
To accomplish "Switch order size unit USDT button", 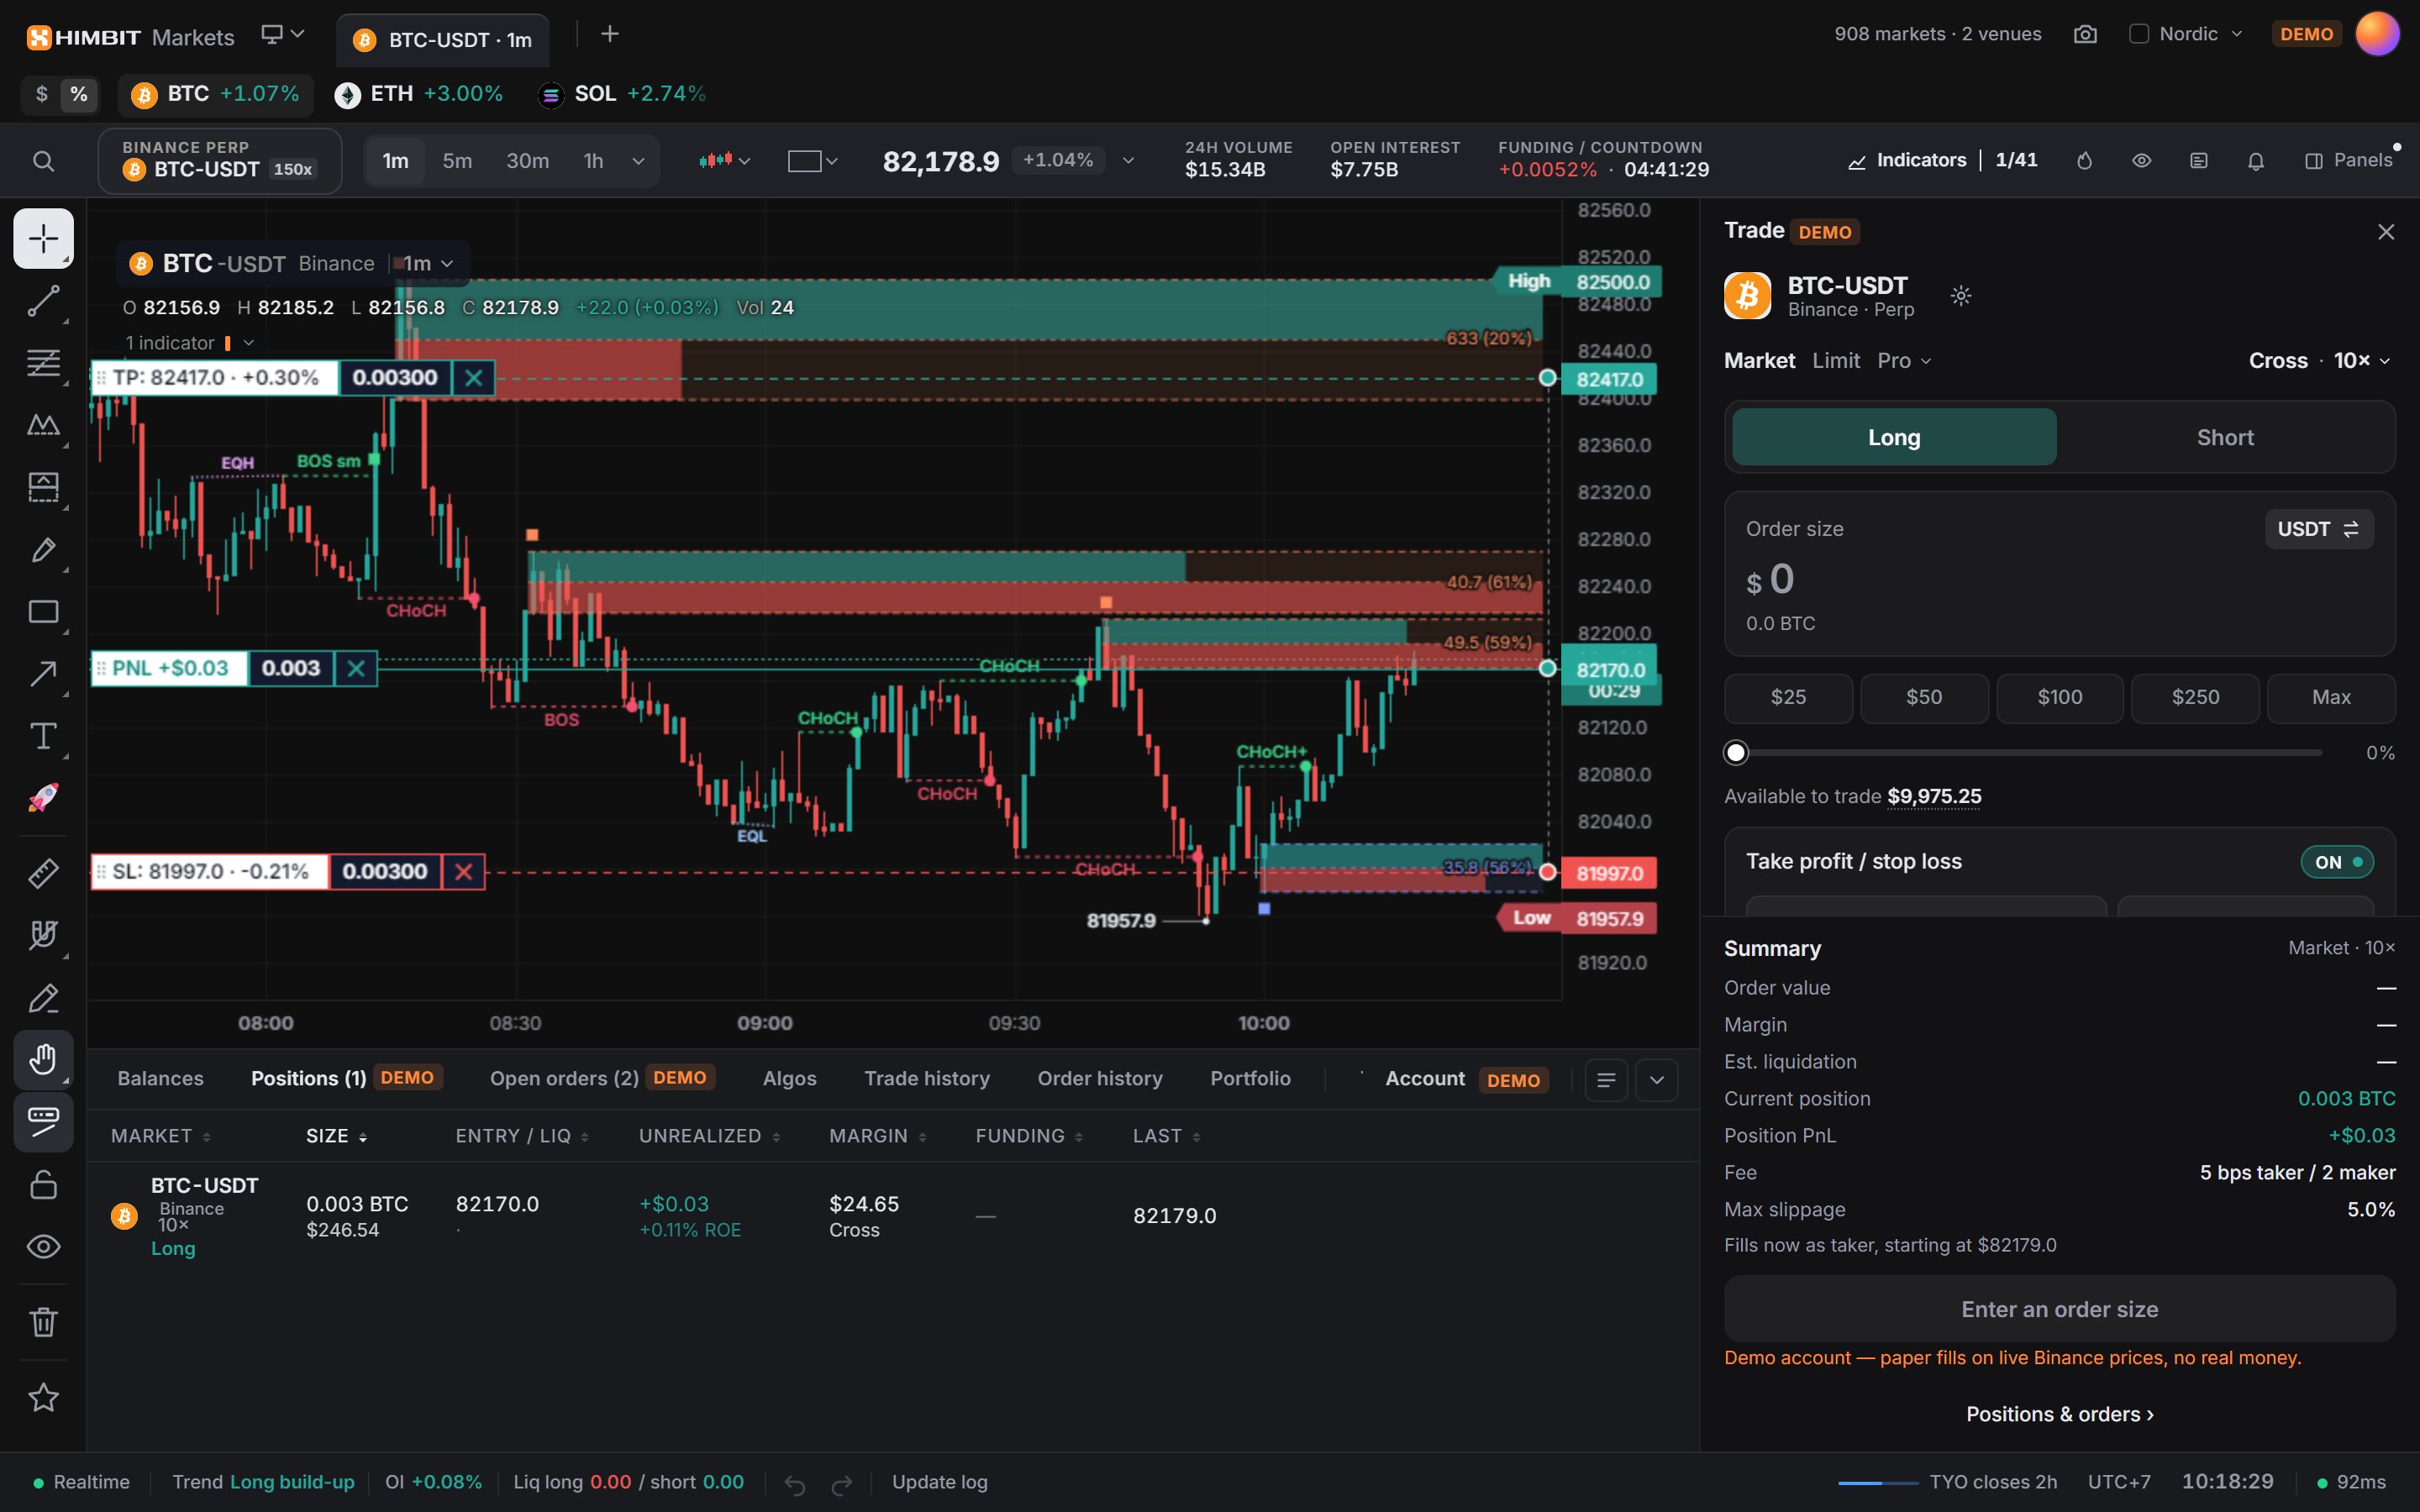I will point(2318,529).
